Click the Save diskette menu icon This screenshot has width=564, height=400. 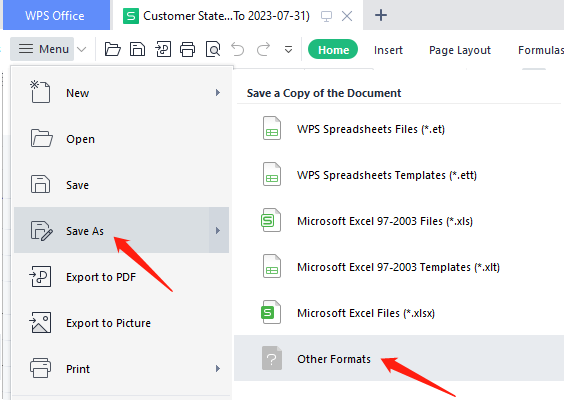[x=40, y=184]
